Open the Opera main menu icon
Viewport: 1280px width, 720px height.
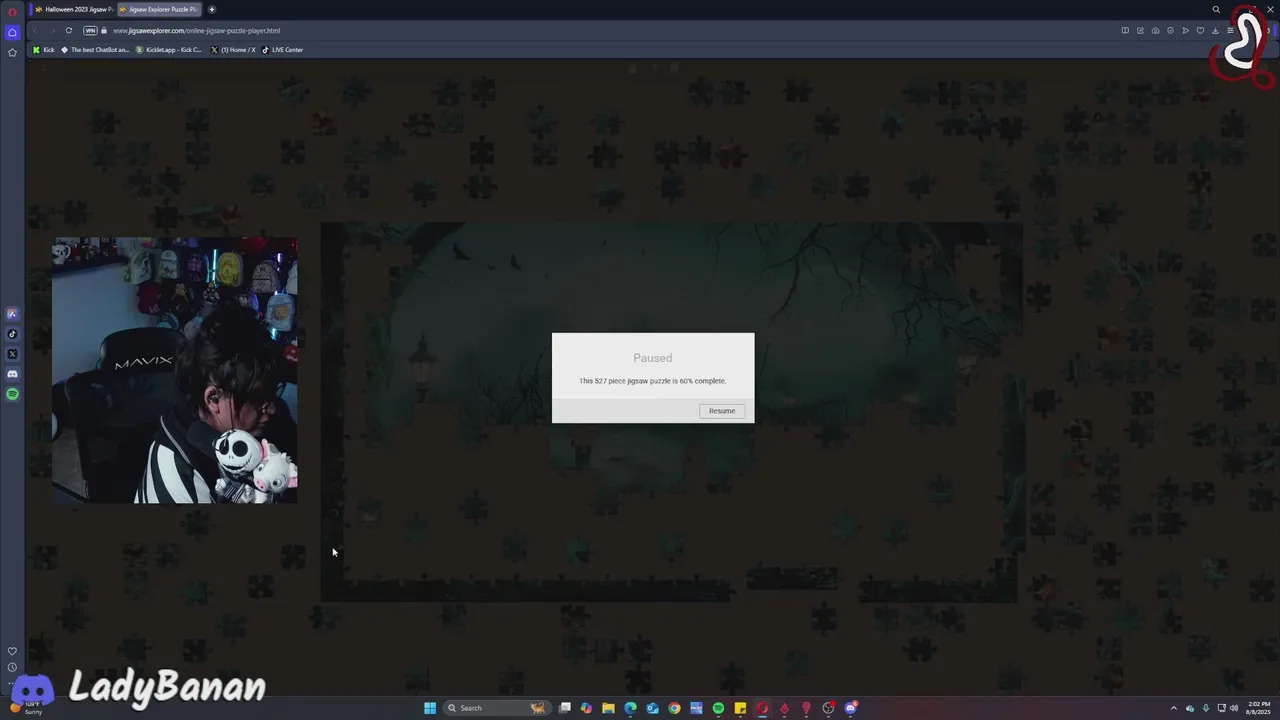point(12,10)
